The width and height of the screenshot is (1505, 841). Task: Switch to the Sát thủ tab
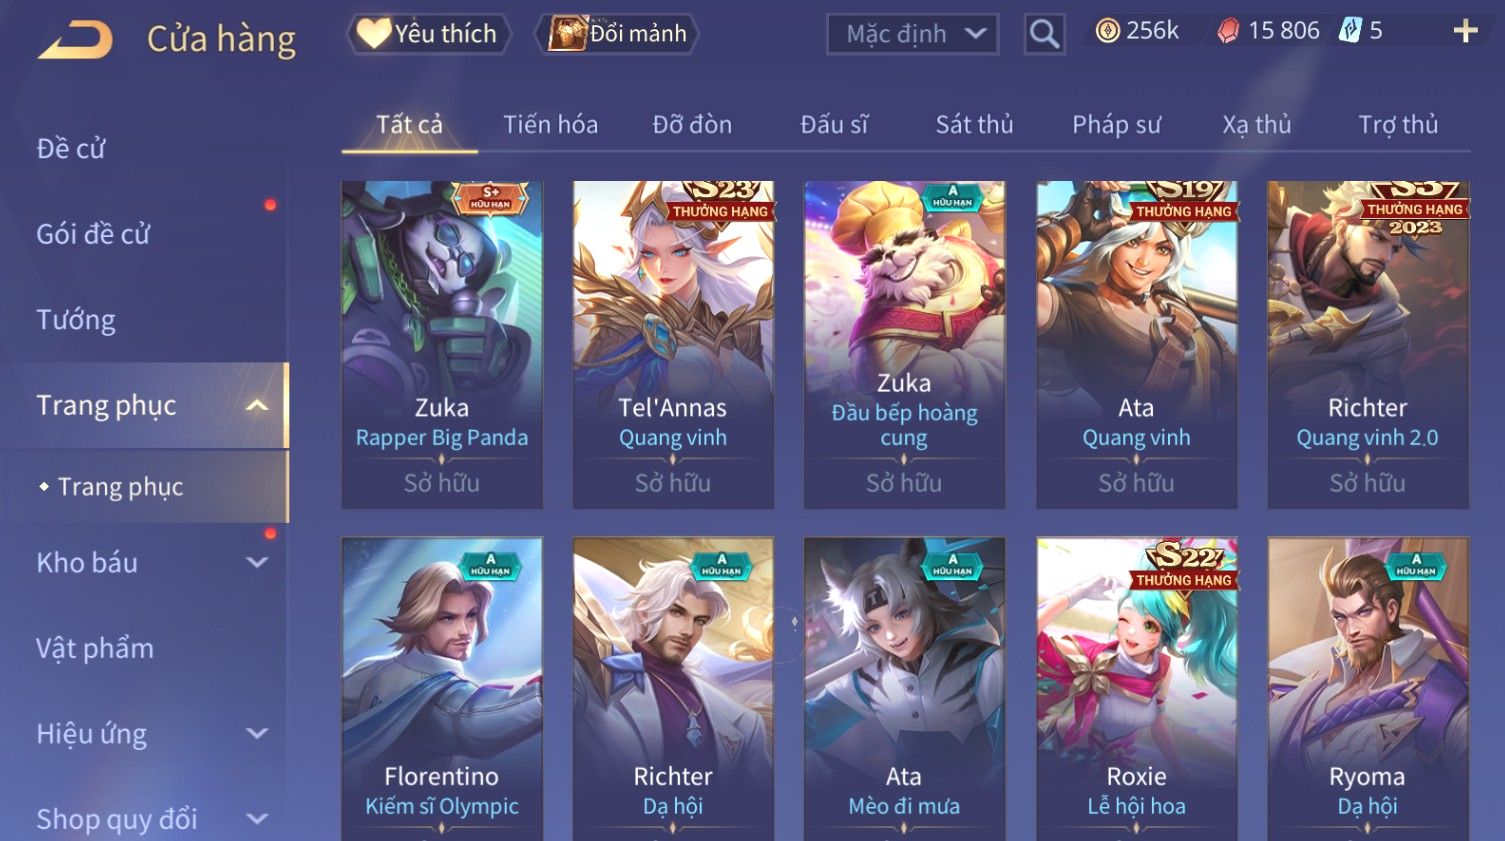tap(974, 125)
